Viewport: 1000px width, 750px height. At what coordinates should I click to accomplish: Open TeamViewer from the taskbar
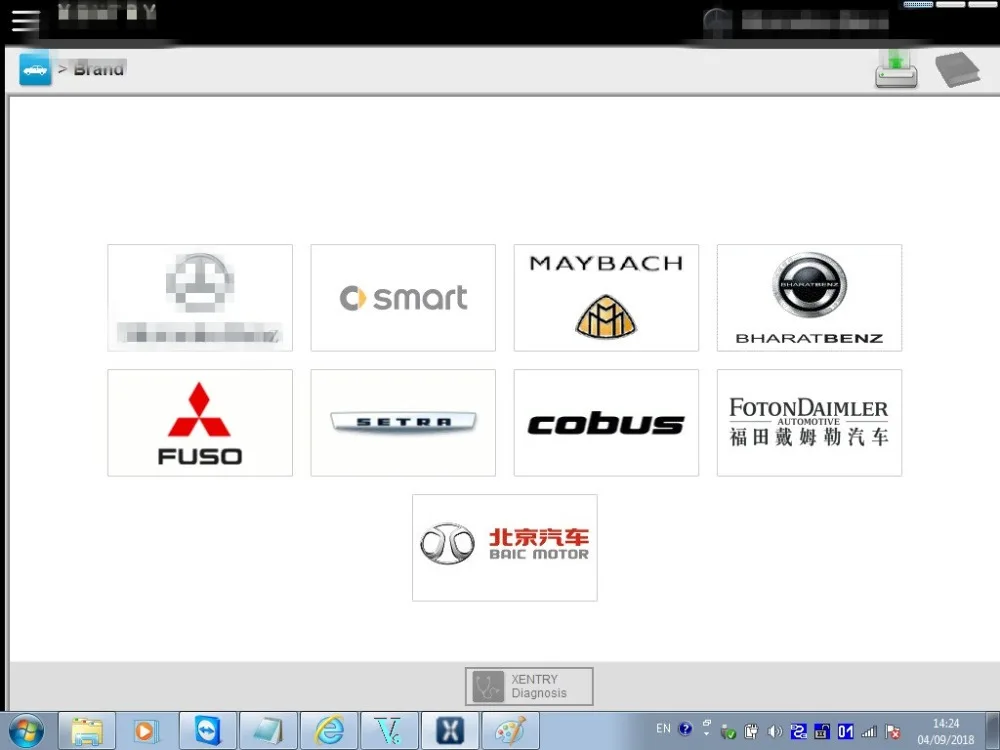pos(208,732)
